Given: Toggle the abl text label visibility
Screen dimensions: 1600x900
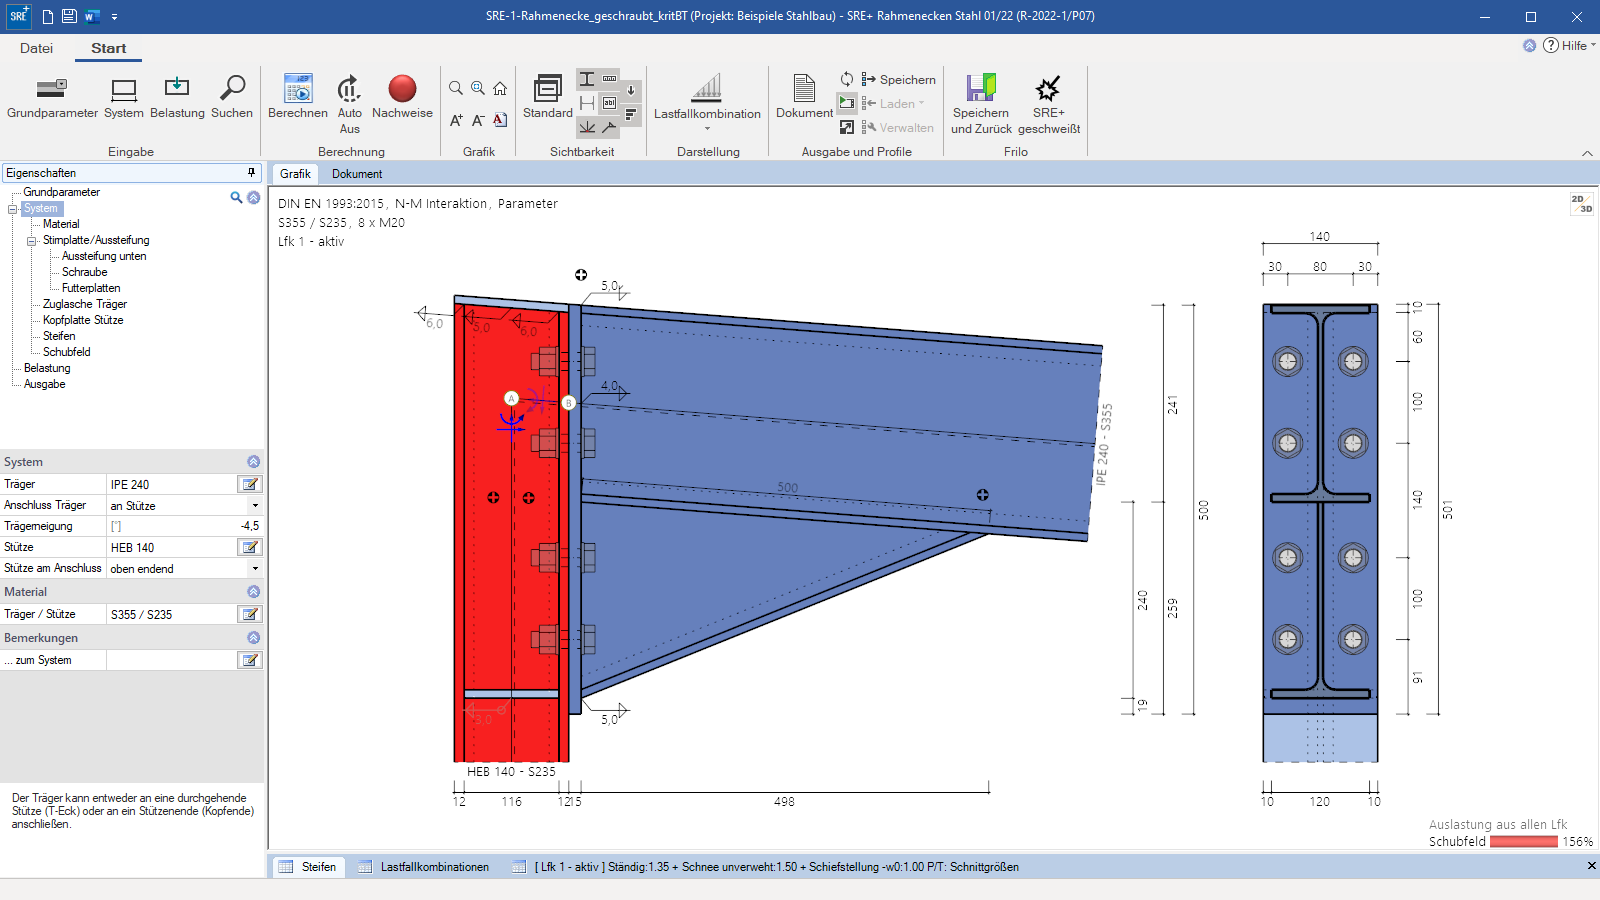Looking at the screenshot, I should pos(609,103).
